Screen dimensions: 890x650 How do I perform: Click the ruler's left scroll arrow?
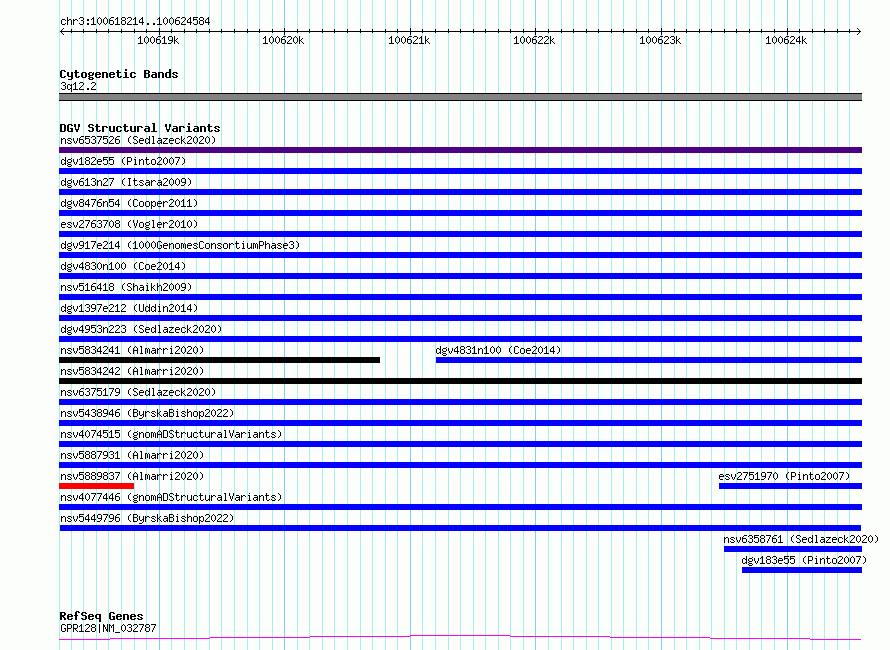[62, 31]
